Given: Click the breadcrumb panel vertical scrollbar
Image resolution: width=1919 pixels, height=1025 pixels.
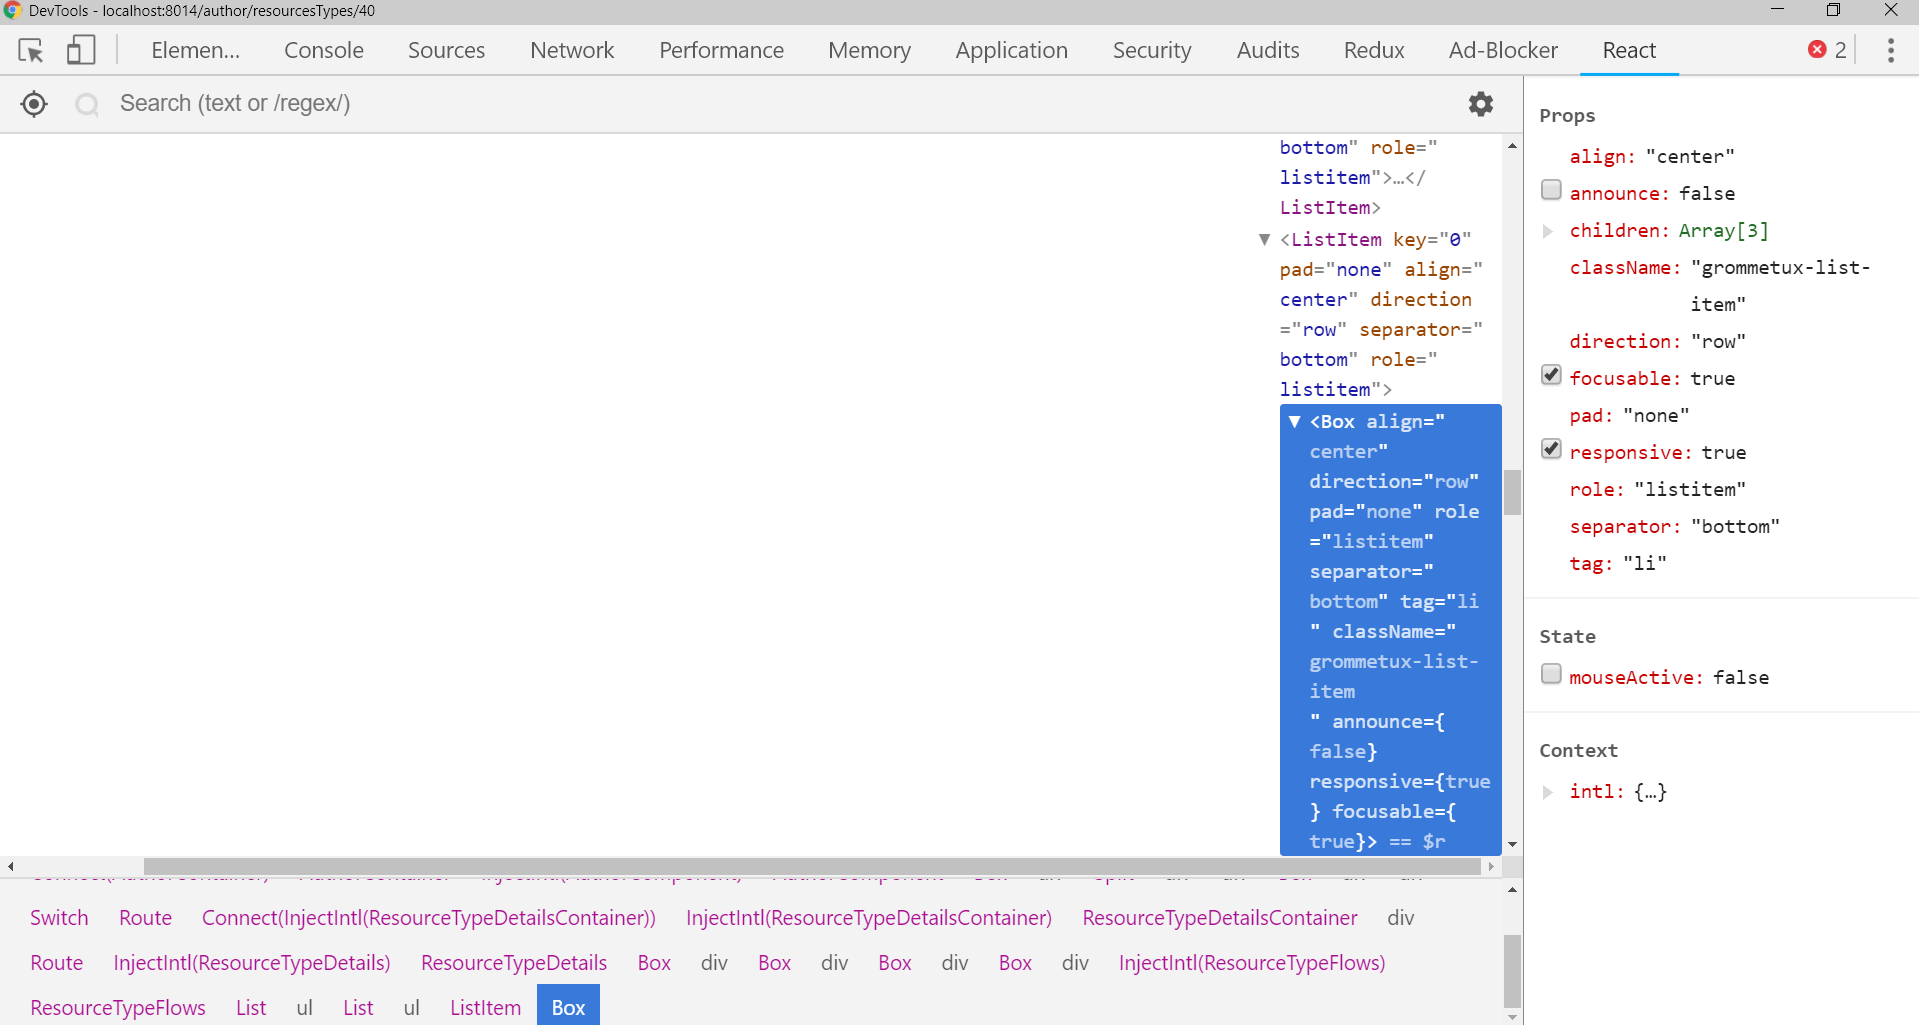Looking at the screenshot, I should point(1512,971).
